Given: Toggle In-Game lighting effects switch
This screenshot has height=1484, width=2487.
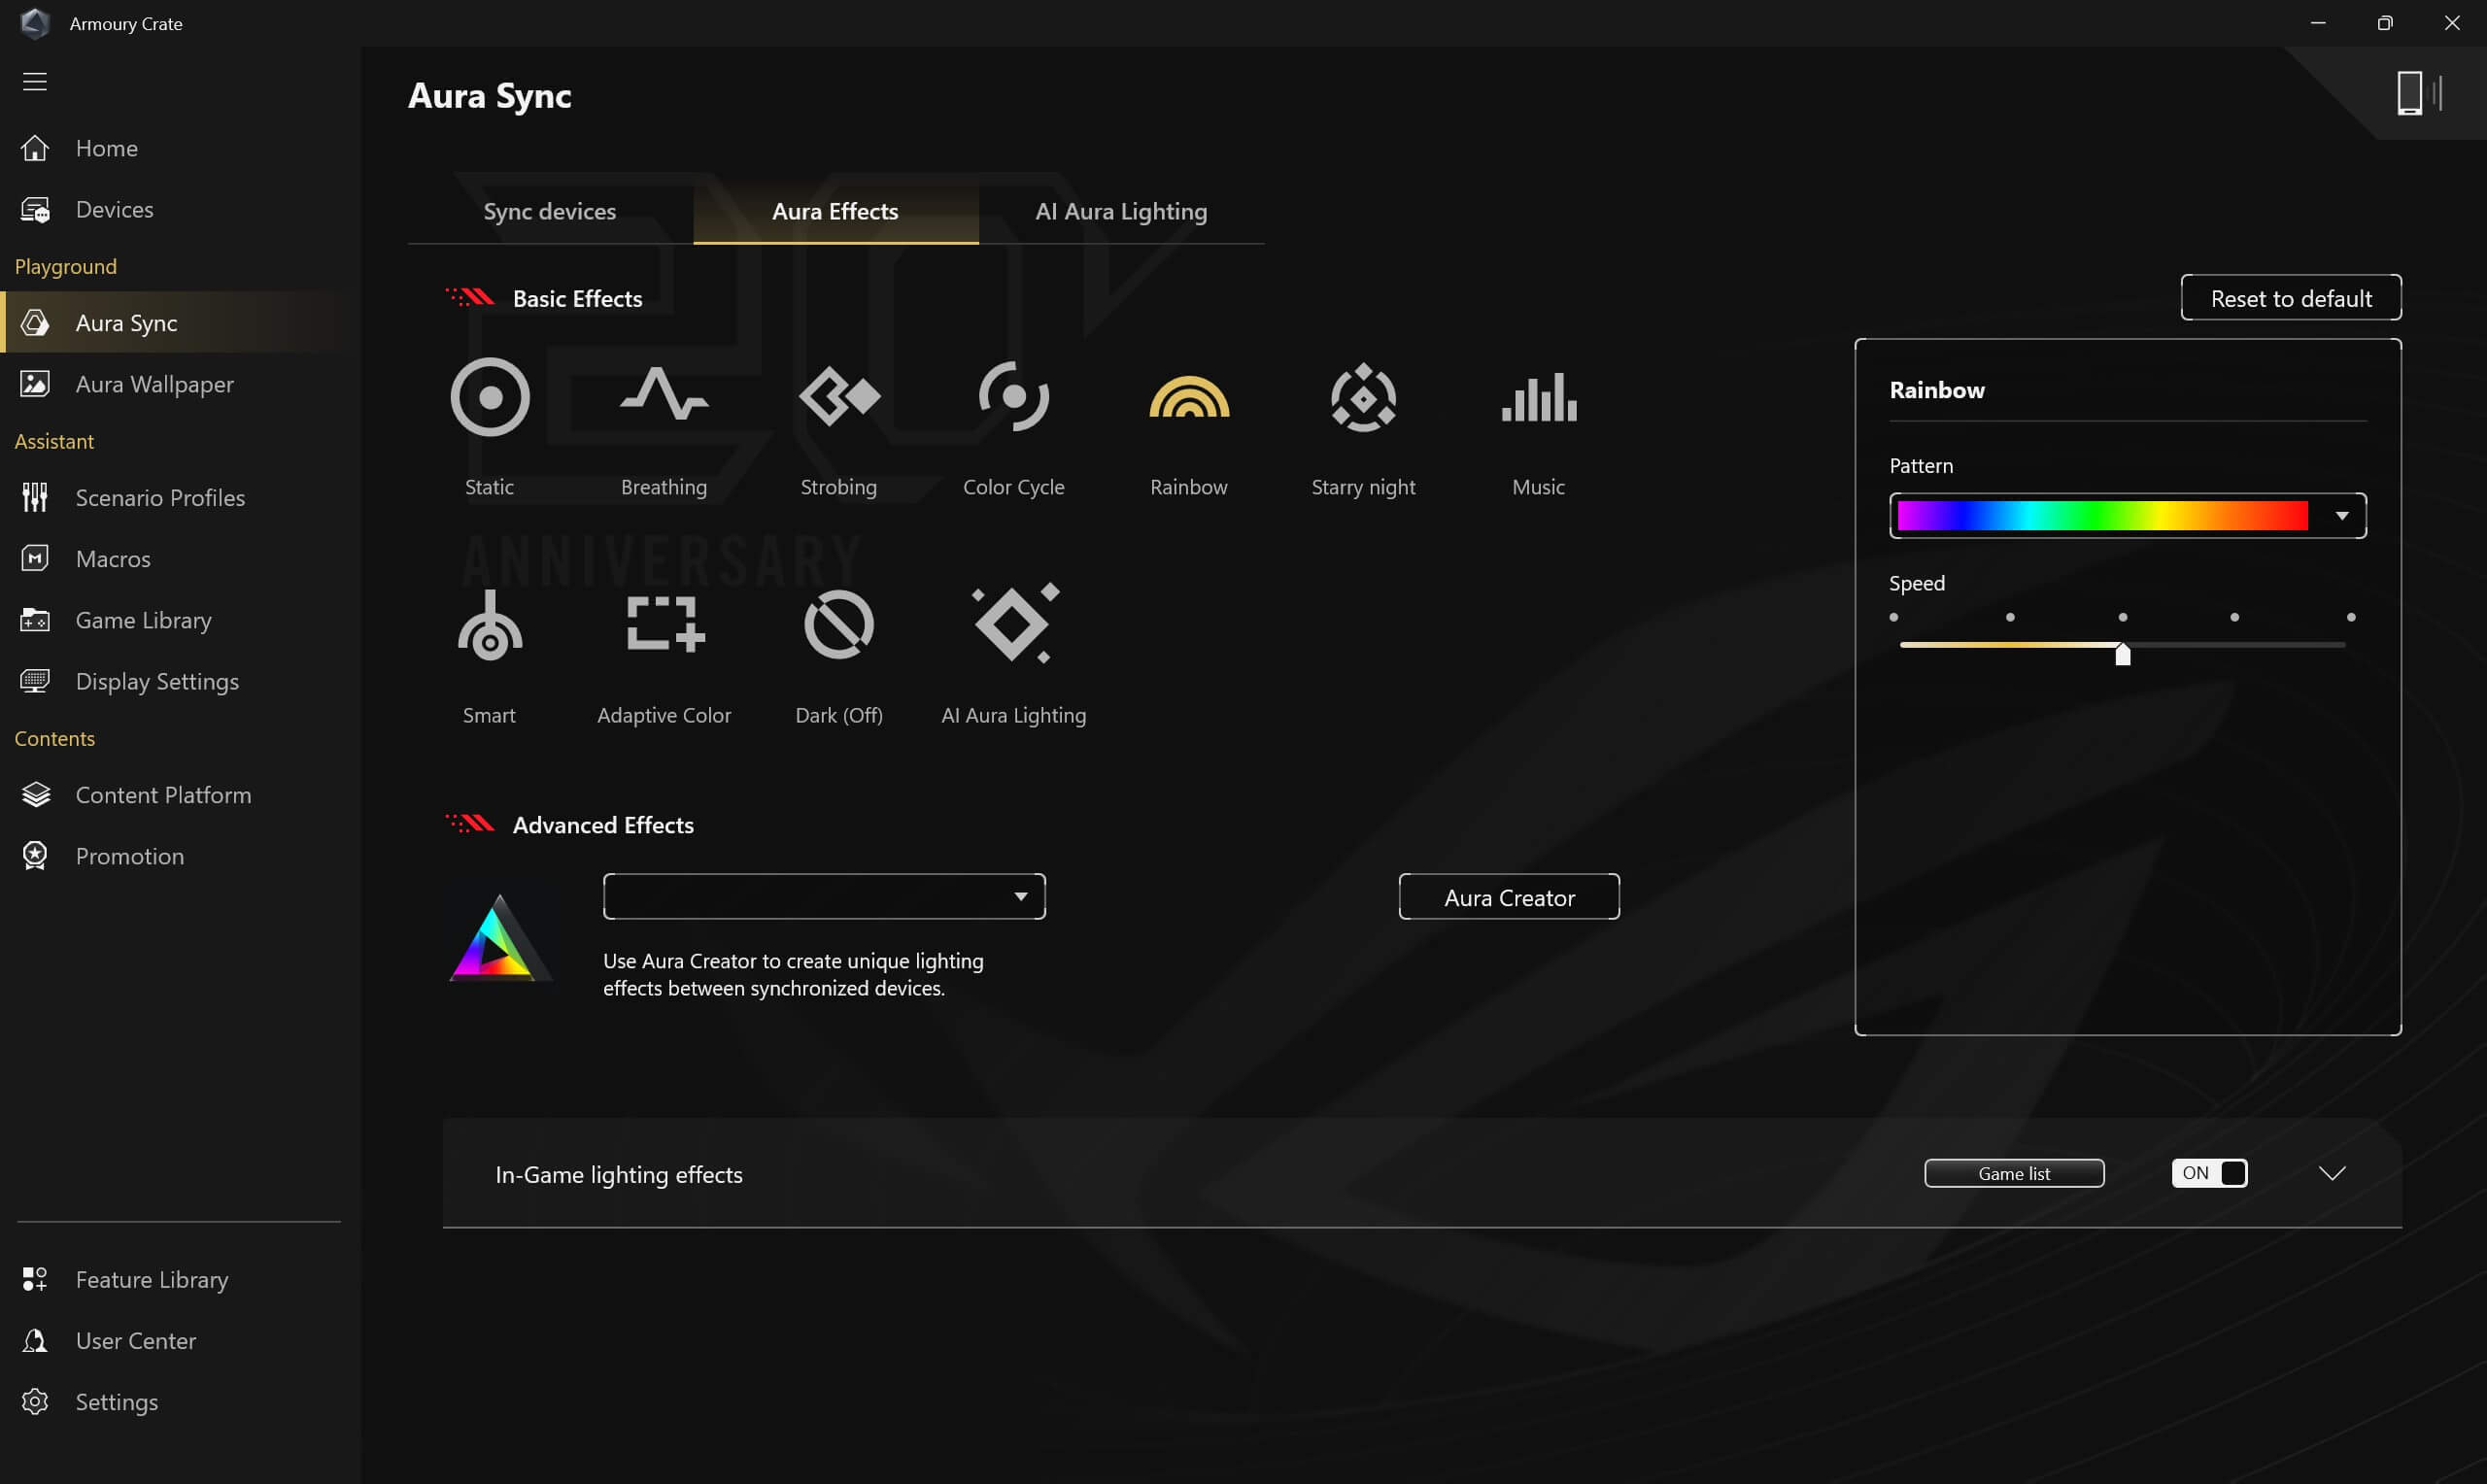Looking at the screenshot, I should [x=2209, y=1173].
